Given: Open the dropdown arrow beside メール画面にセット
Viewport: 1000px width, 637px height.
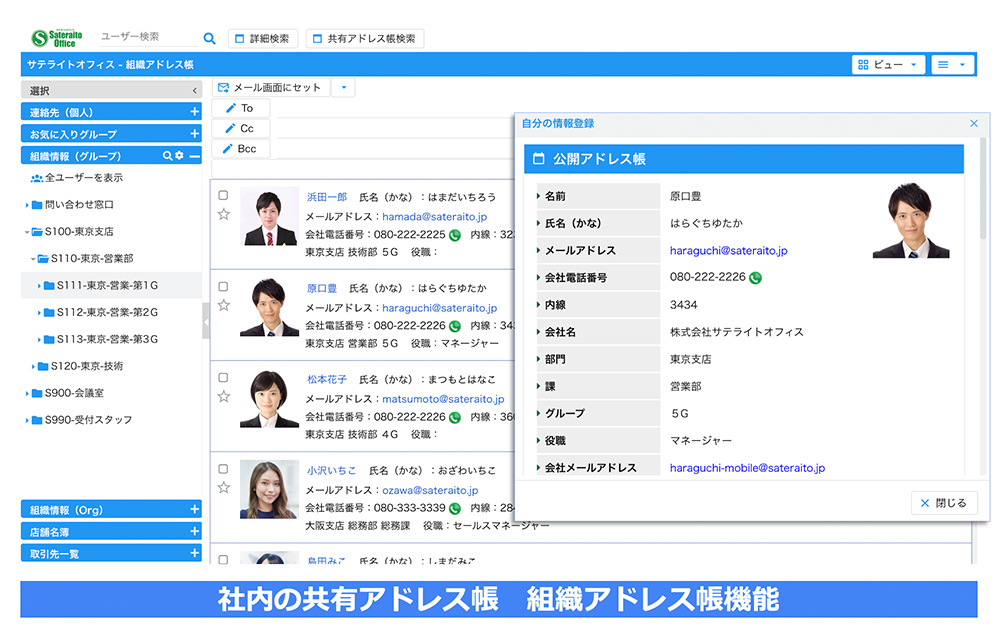Looking at the screenshot, I should (x=342, y=88).
